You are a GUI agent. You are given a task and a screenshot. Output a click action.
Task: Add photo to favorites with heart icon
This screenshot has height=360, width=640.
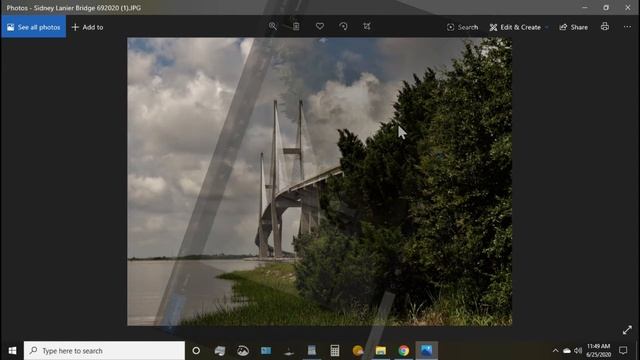coord(320,26)
